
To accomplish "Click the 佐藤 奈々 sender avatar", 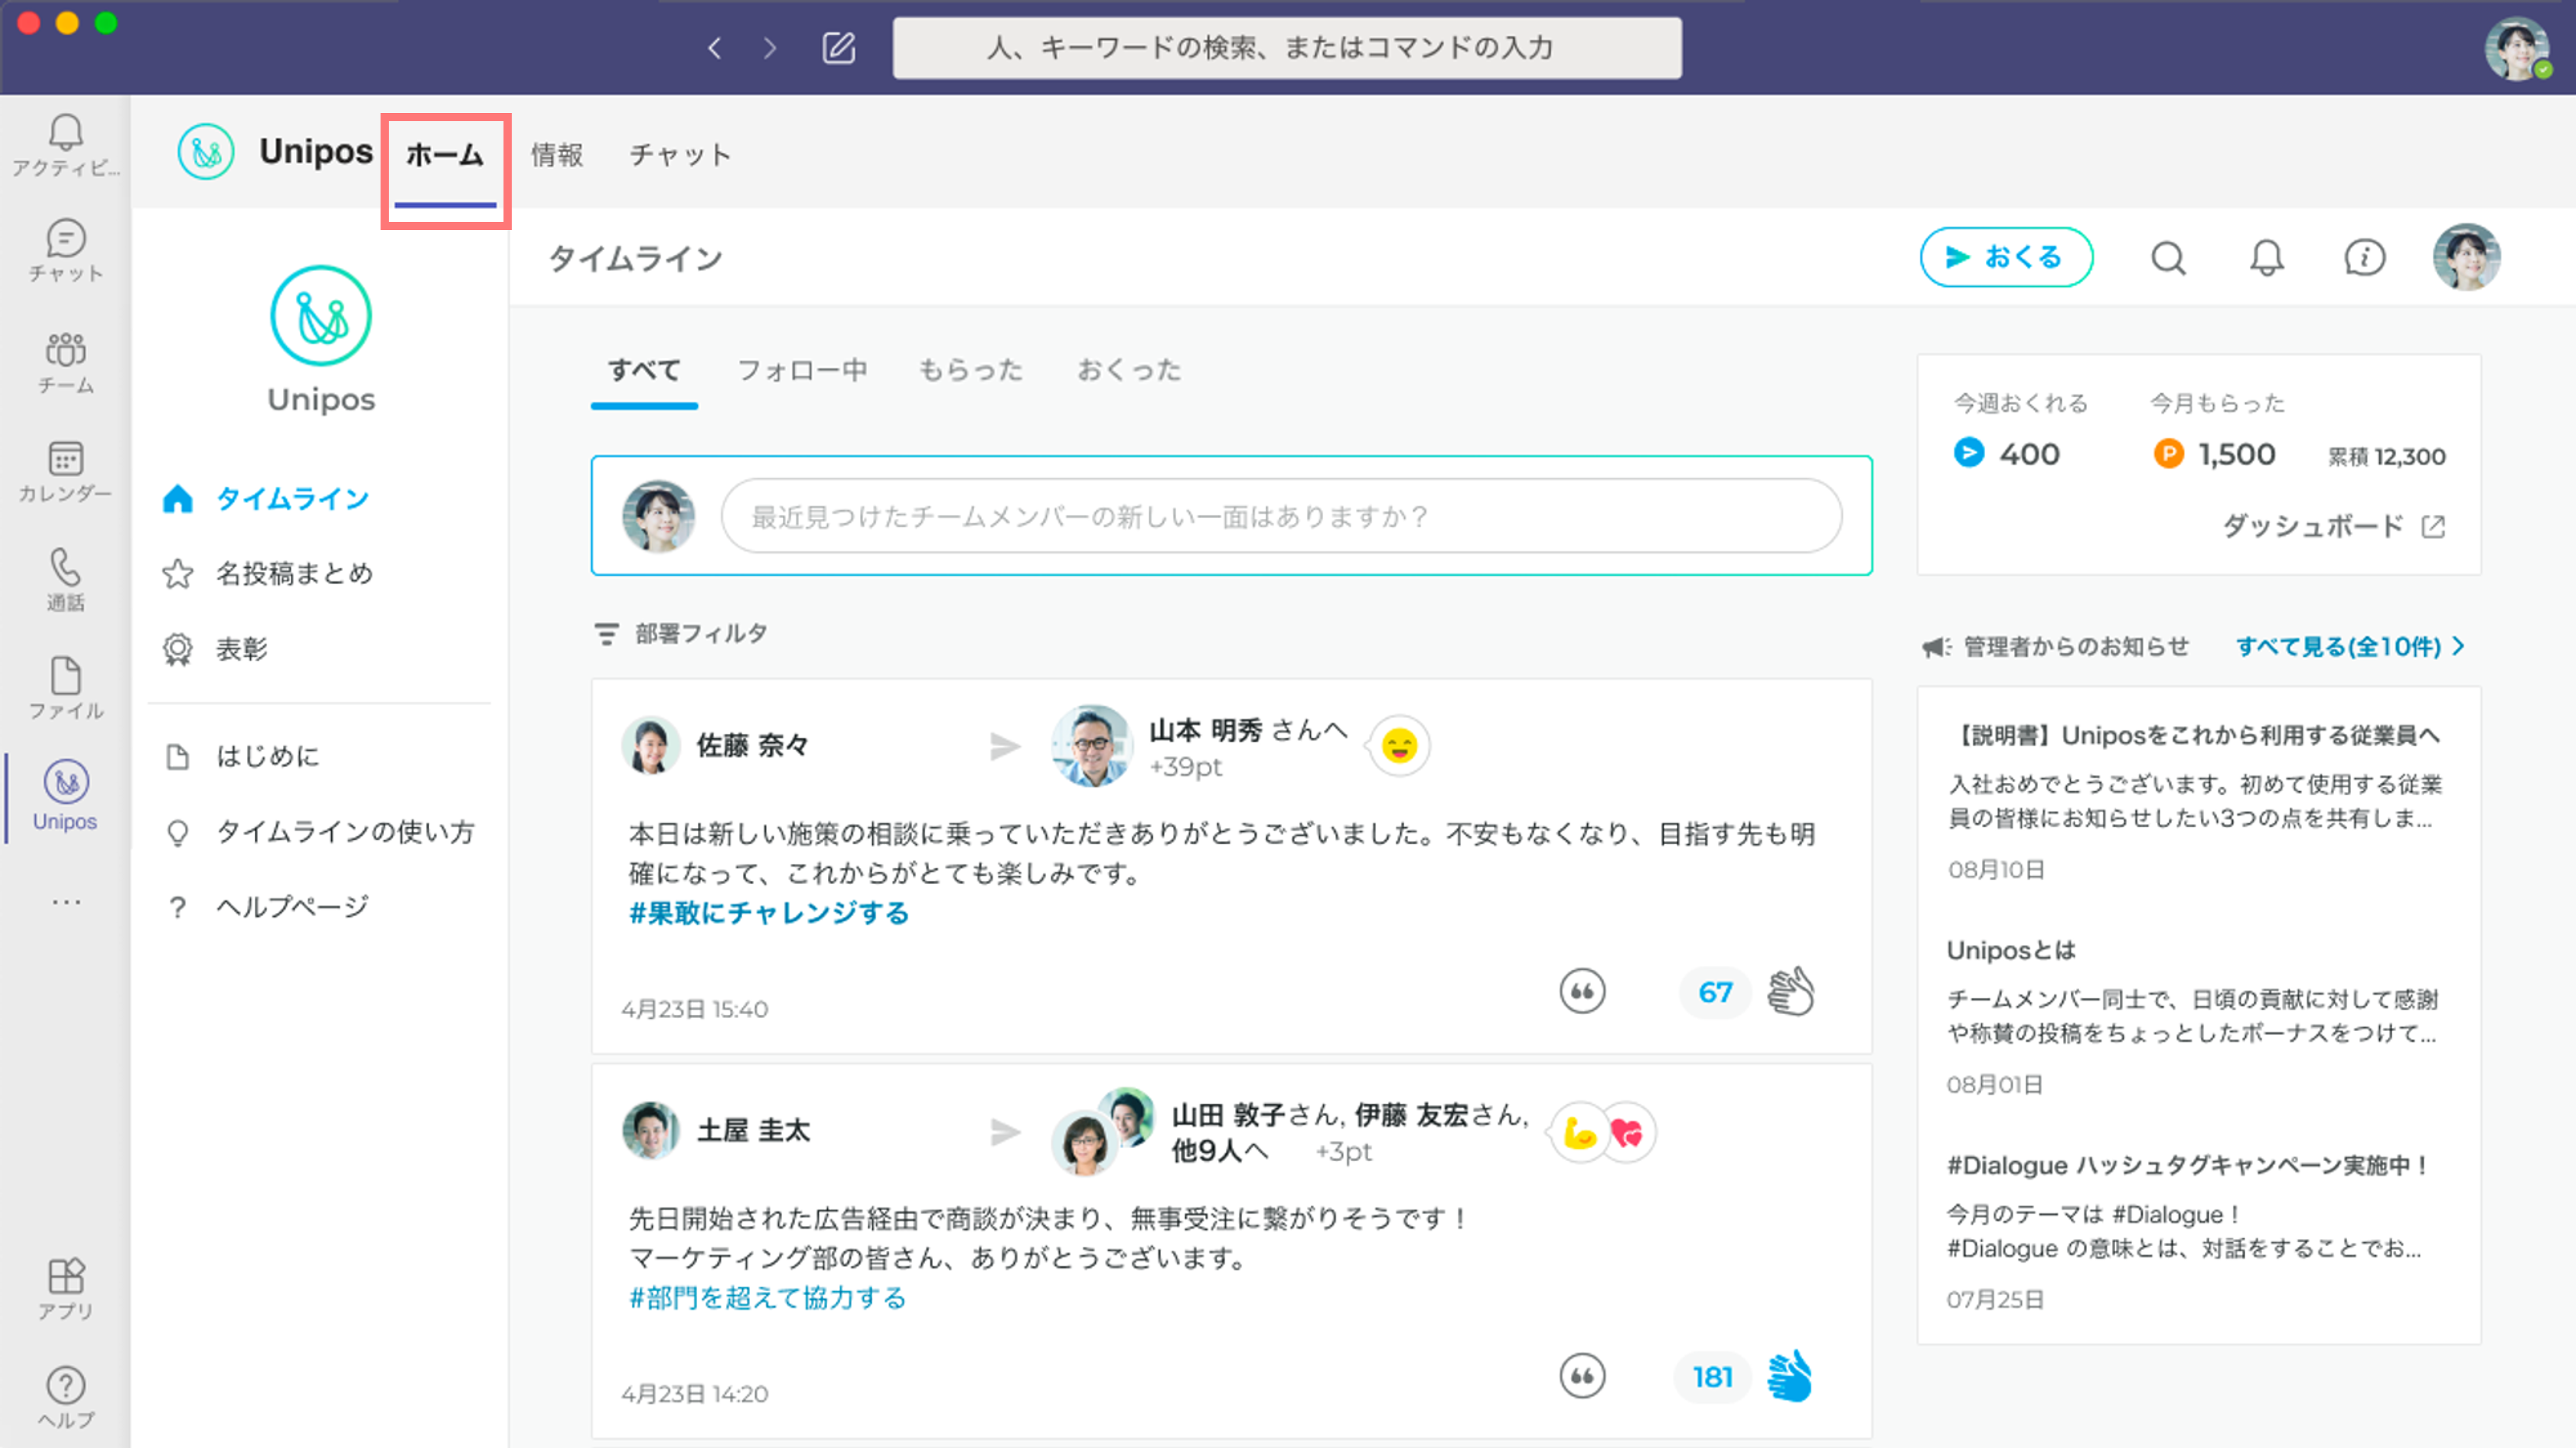I will 650,745.
